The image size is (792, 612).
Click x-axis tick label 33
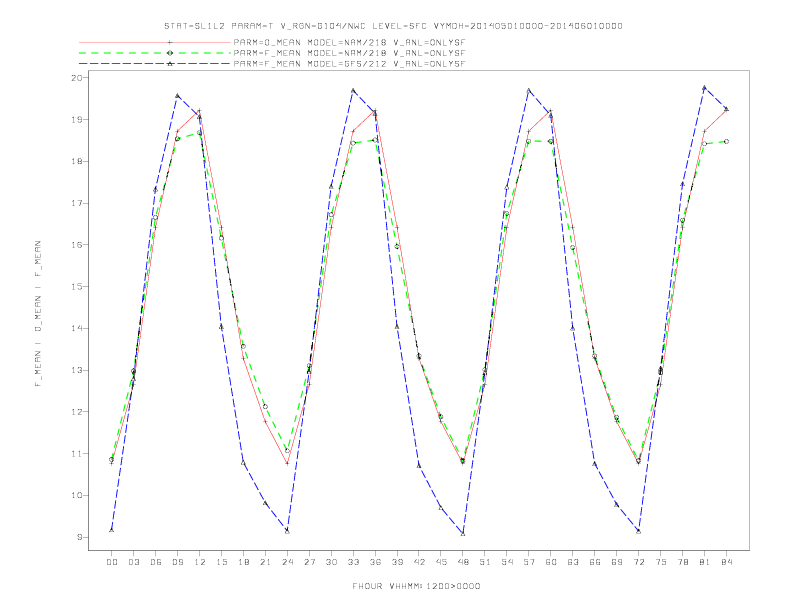click(x=353, y=562)
